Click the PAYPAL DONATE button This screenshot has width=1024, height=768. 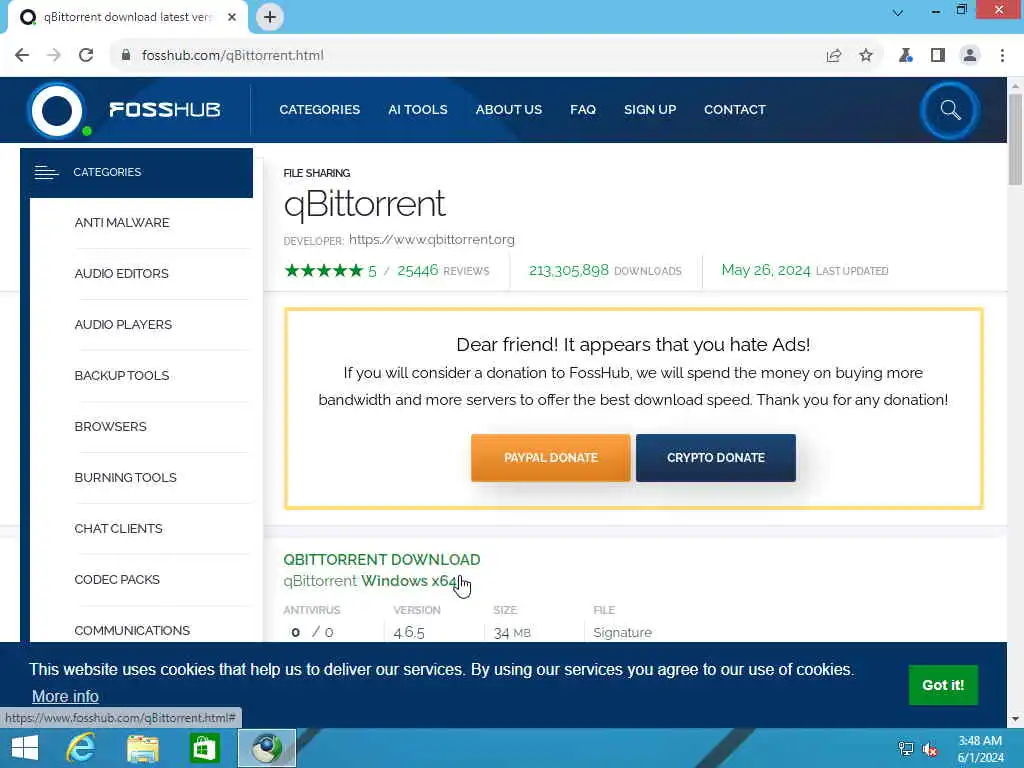[x=551, y=458]
